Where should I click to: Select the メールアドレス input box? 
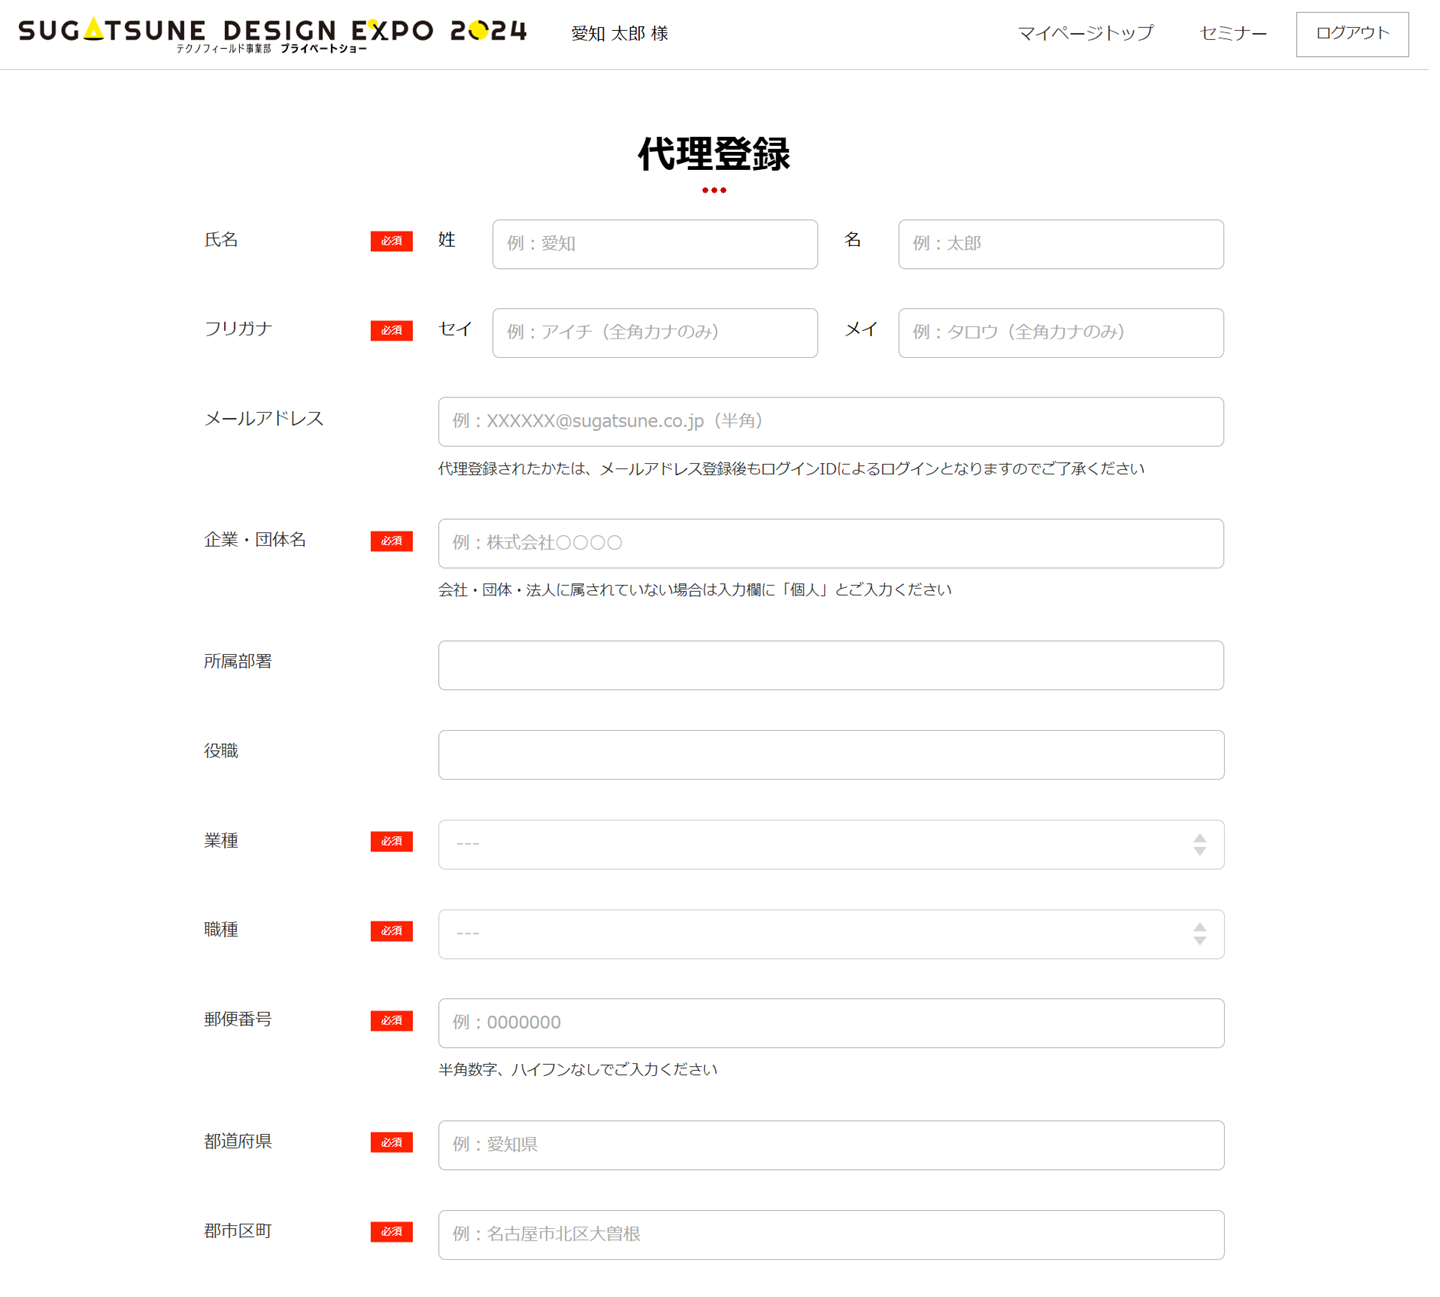831,422
